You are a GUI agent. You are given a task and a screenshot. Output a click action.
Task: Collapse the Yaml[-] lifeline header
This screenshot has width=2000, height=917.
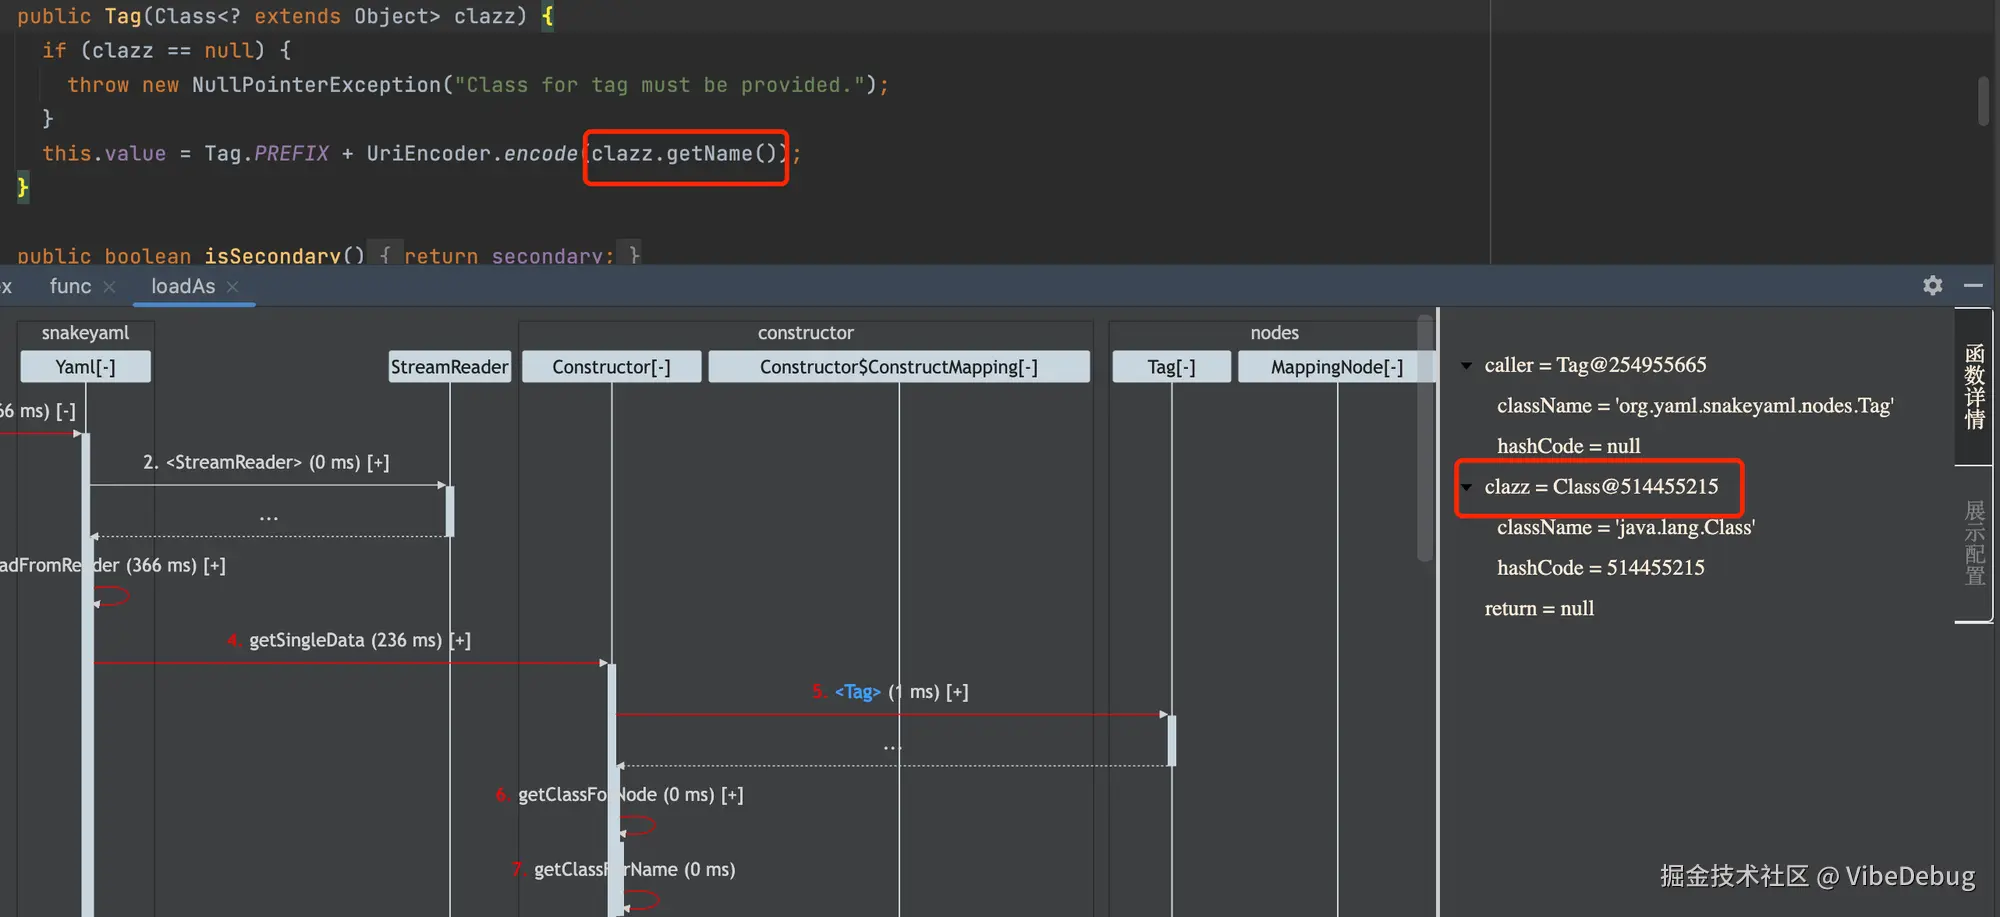point(85,367)
